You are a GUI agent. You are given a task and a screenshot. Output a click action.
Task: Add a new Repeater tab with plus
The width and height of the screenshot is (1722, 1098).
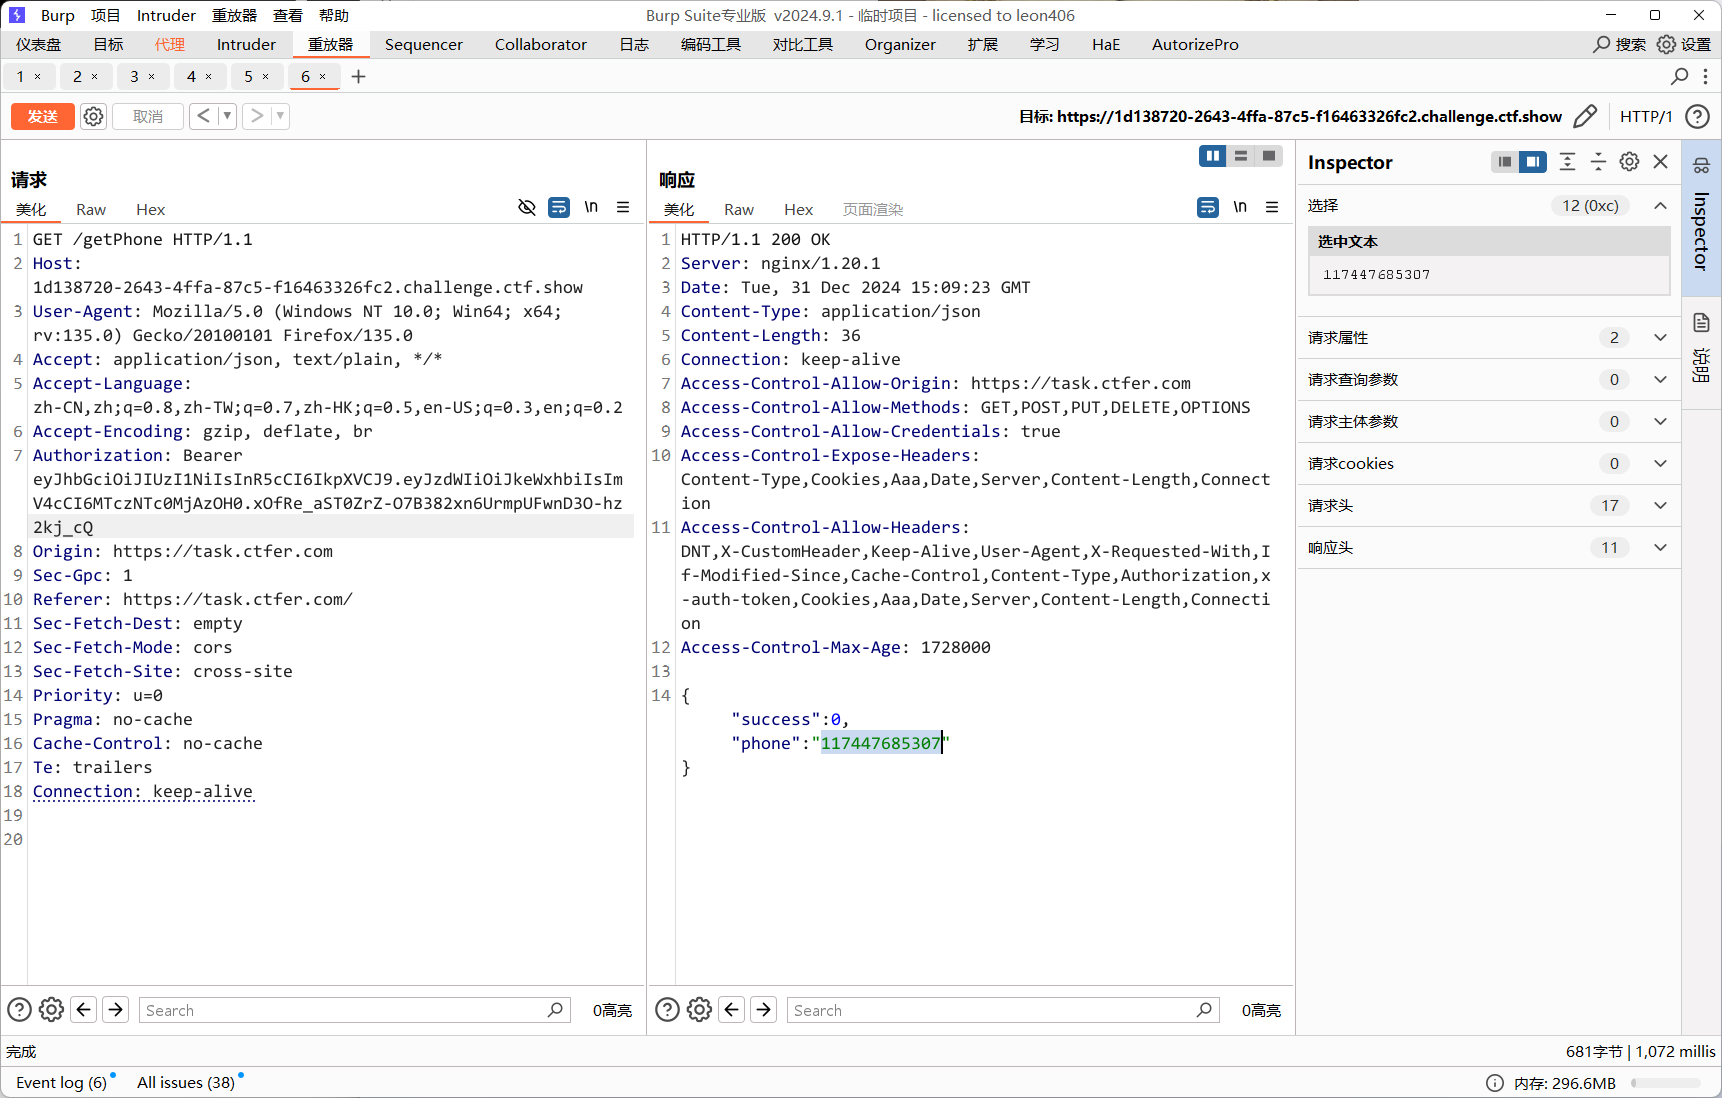(359, 77)
